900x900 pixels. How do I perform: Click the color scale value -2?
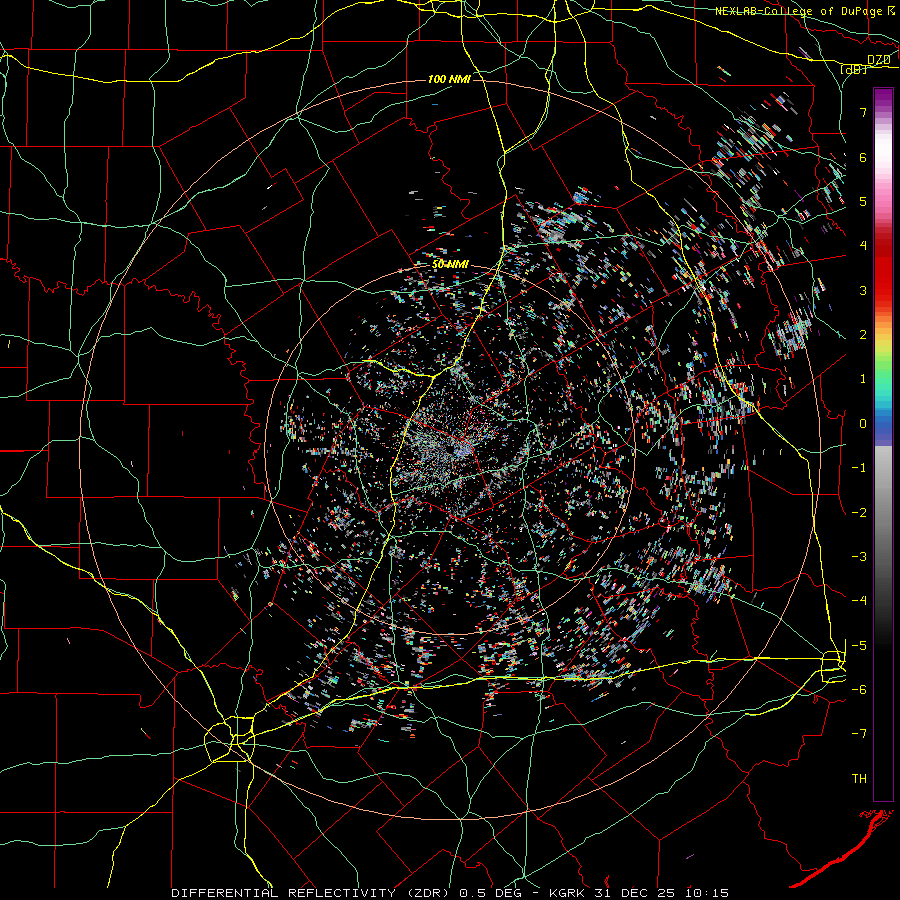(x=859, y=513)
